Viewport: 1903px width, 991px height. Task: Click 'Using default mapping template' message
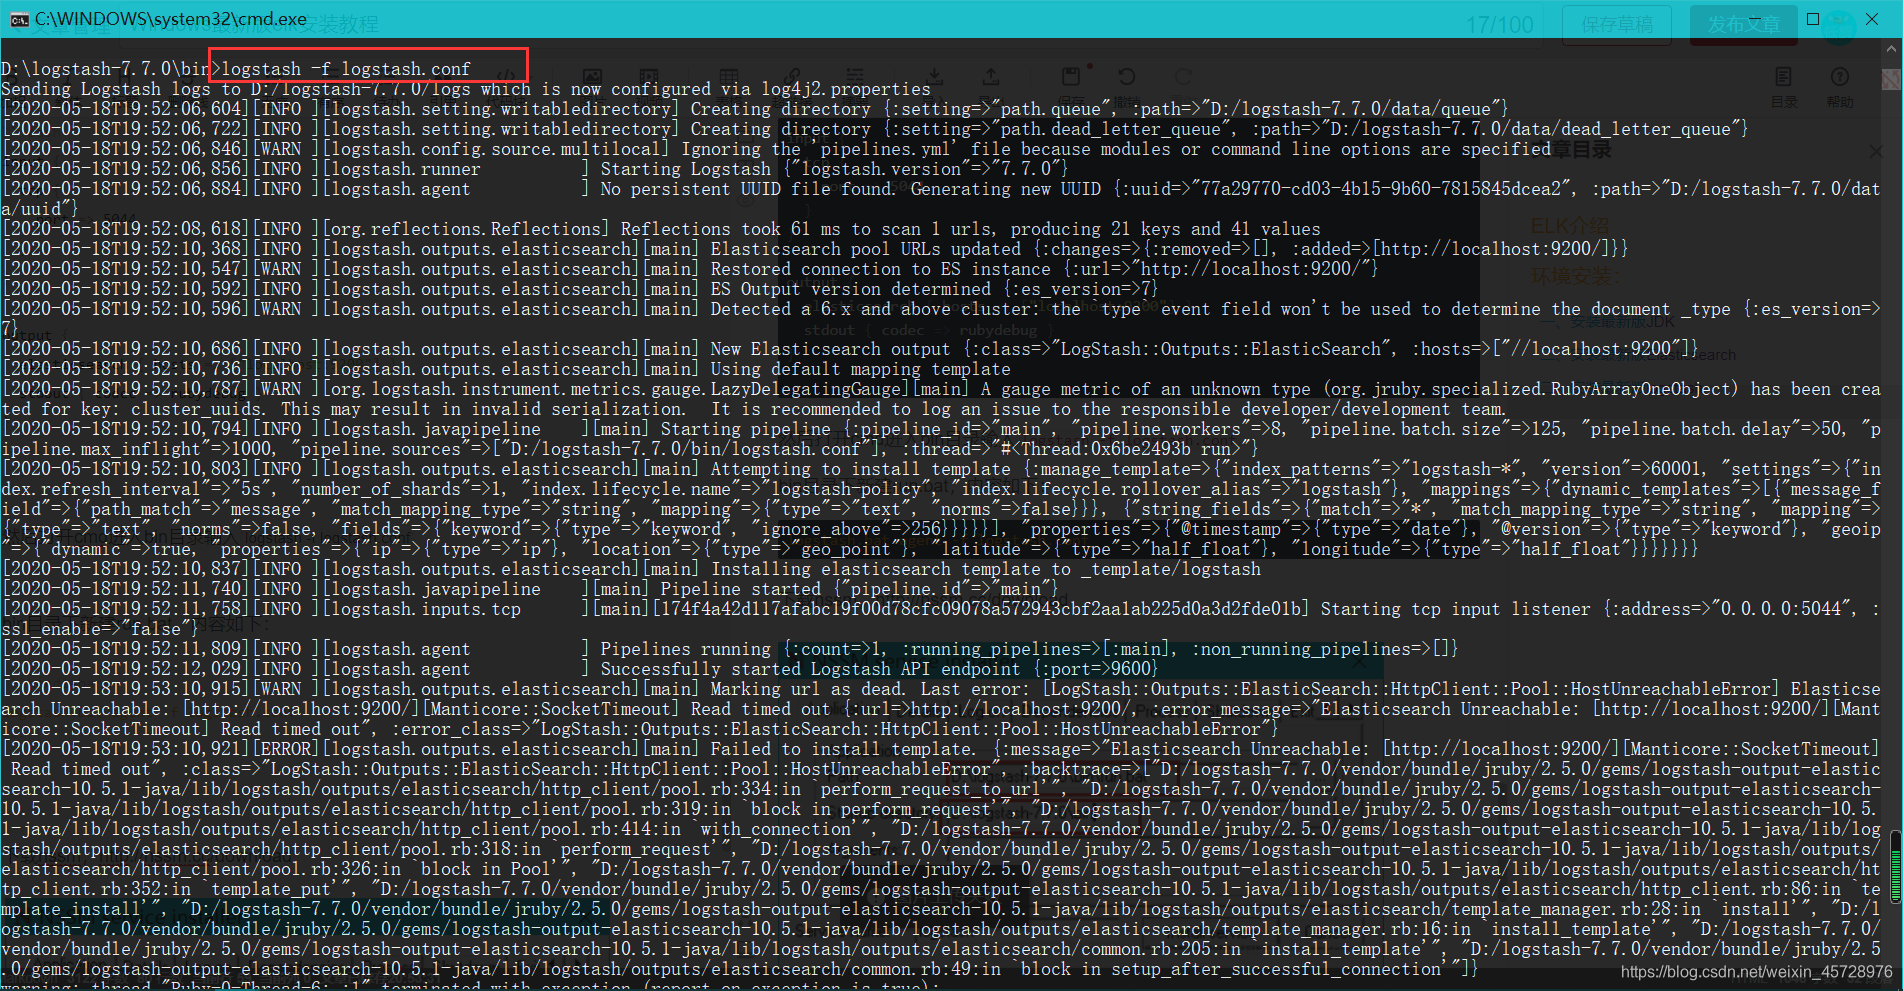pos(861,369)
